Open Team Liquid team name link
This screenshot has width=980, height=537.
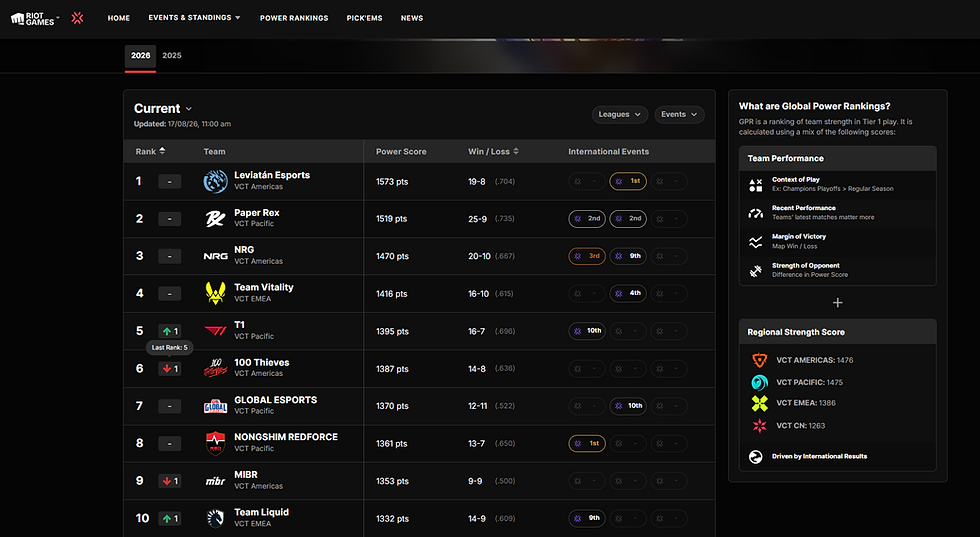(x=261, y=512)
